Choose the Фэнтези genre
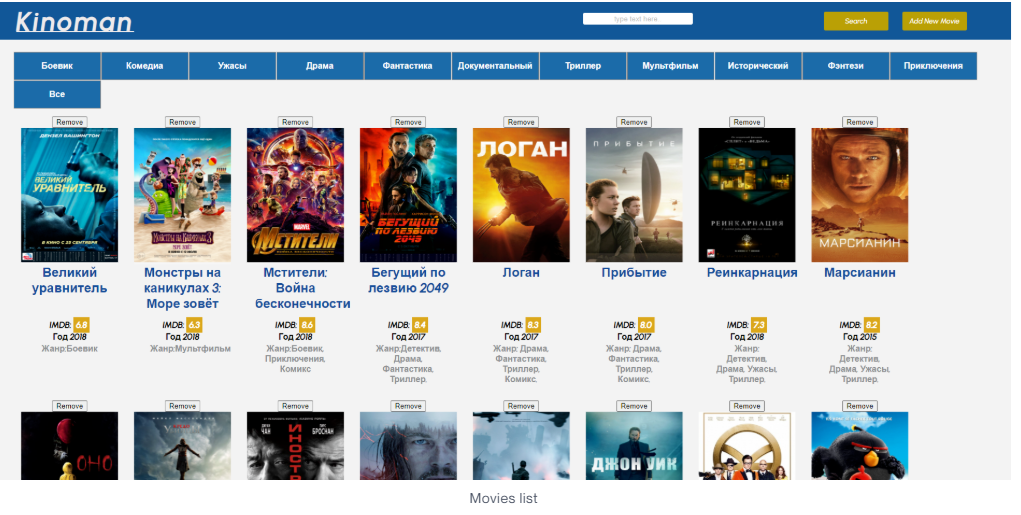The height and width of the screenshot is (515, 1021). (845, 66)
